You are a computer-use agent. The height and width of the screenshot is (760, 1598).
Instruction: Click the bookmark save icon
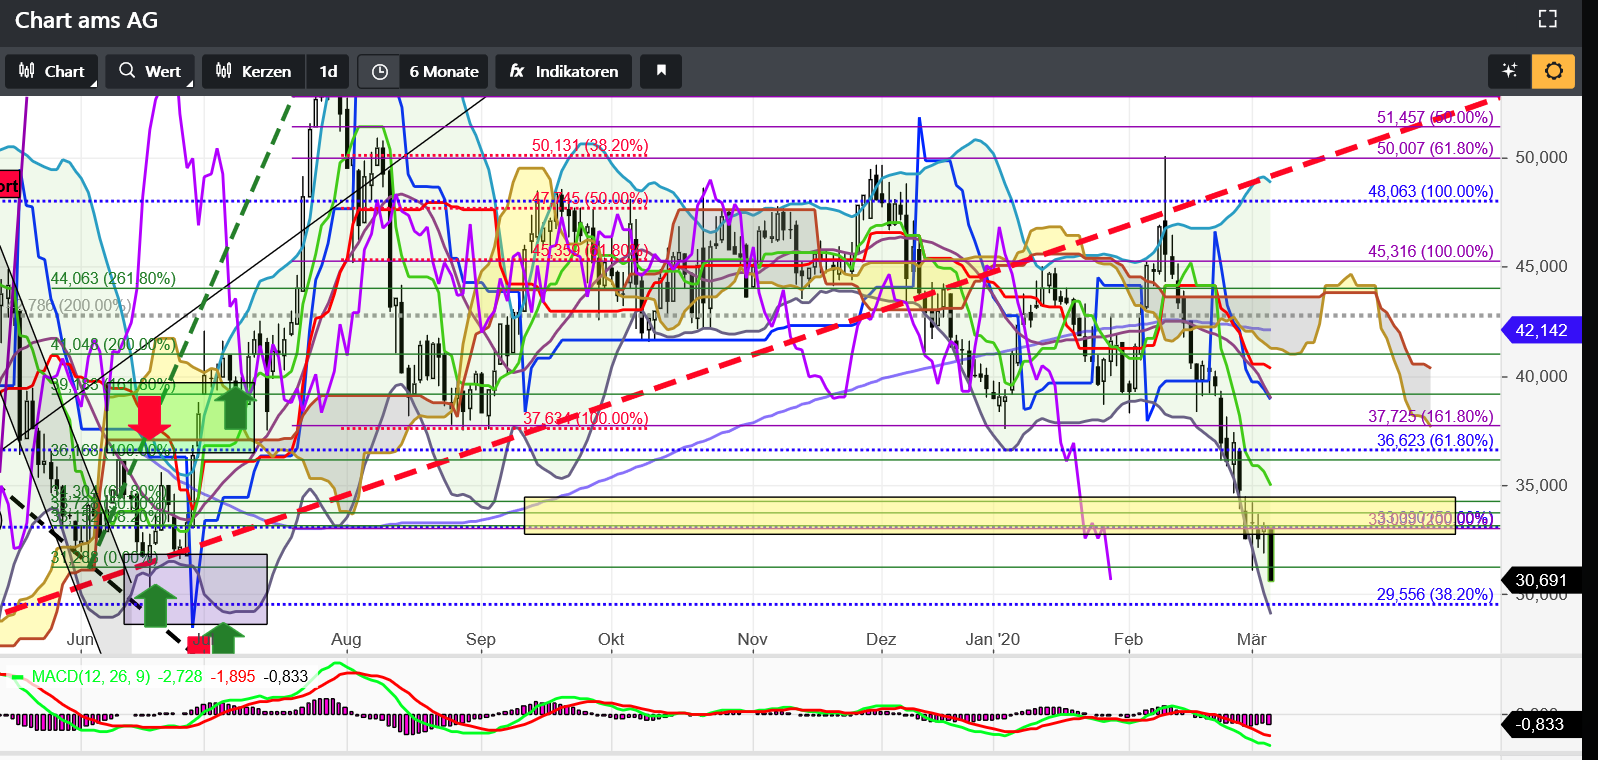661,71
